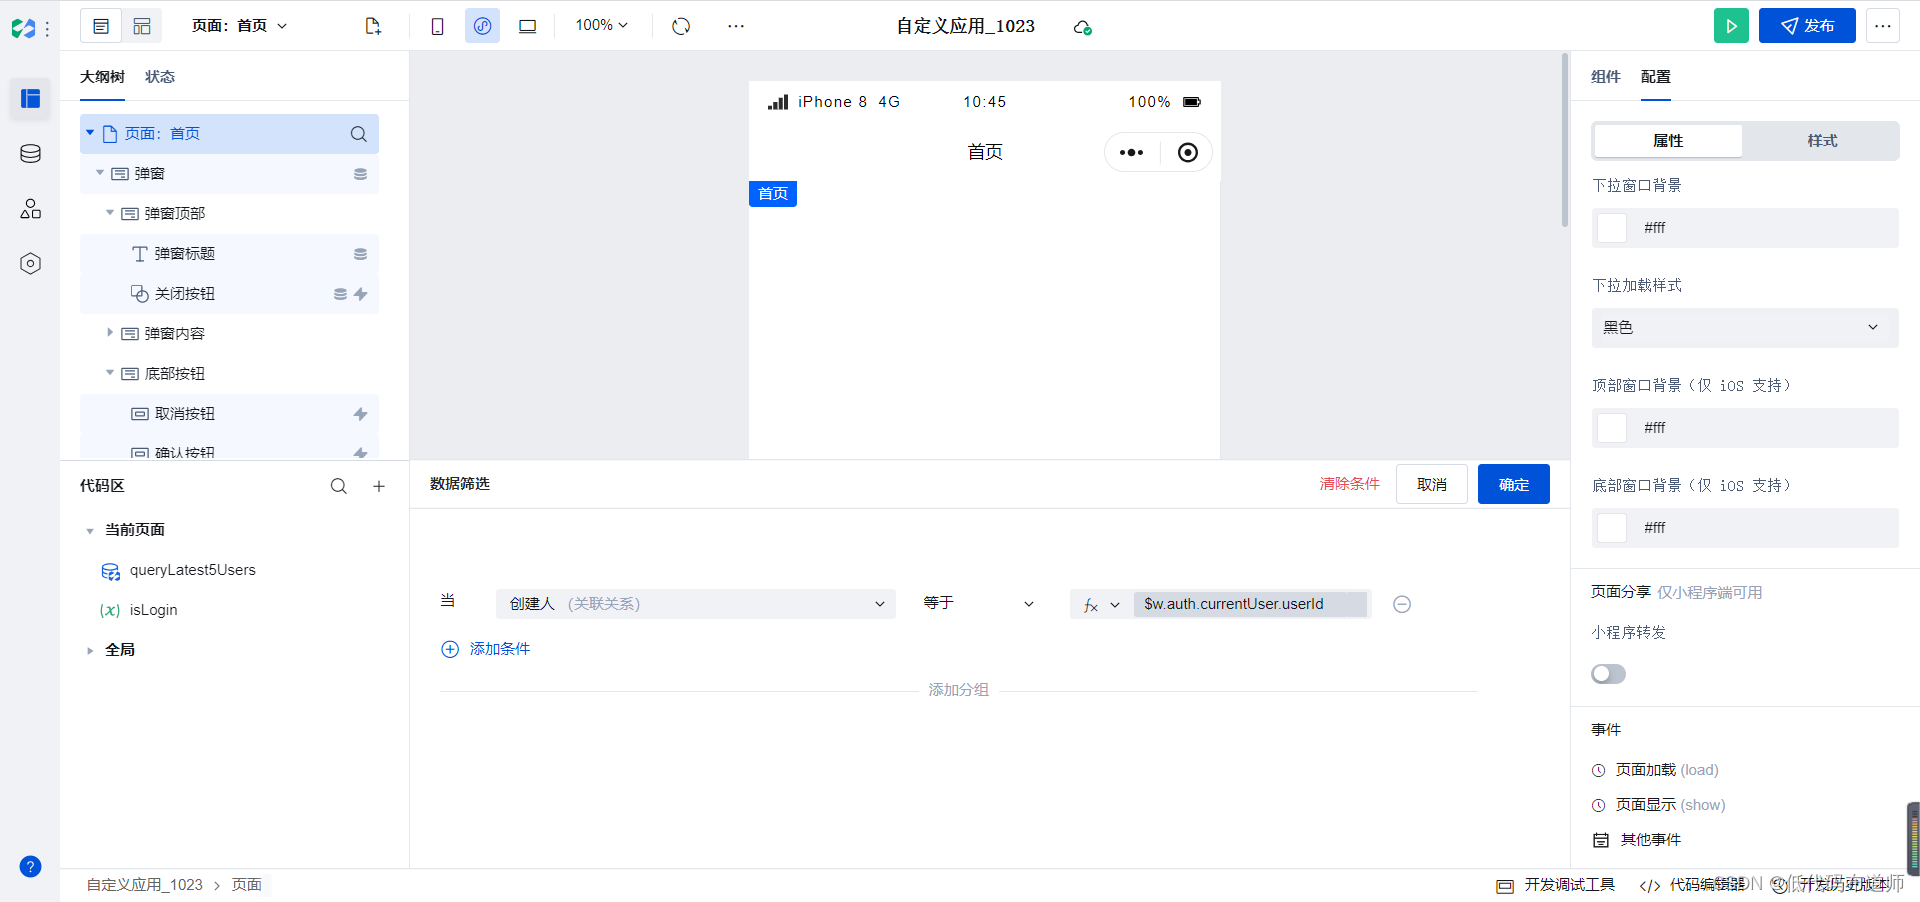Expand the 弹窗内容 tree node

point(110,333)
